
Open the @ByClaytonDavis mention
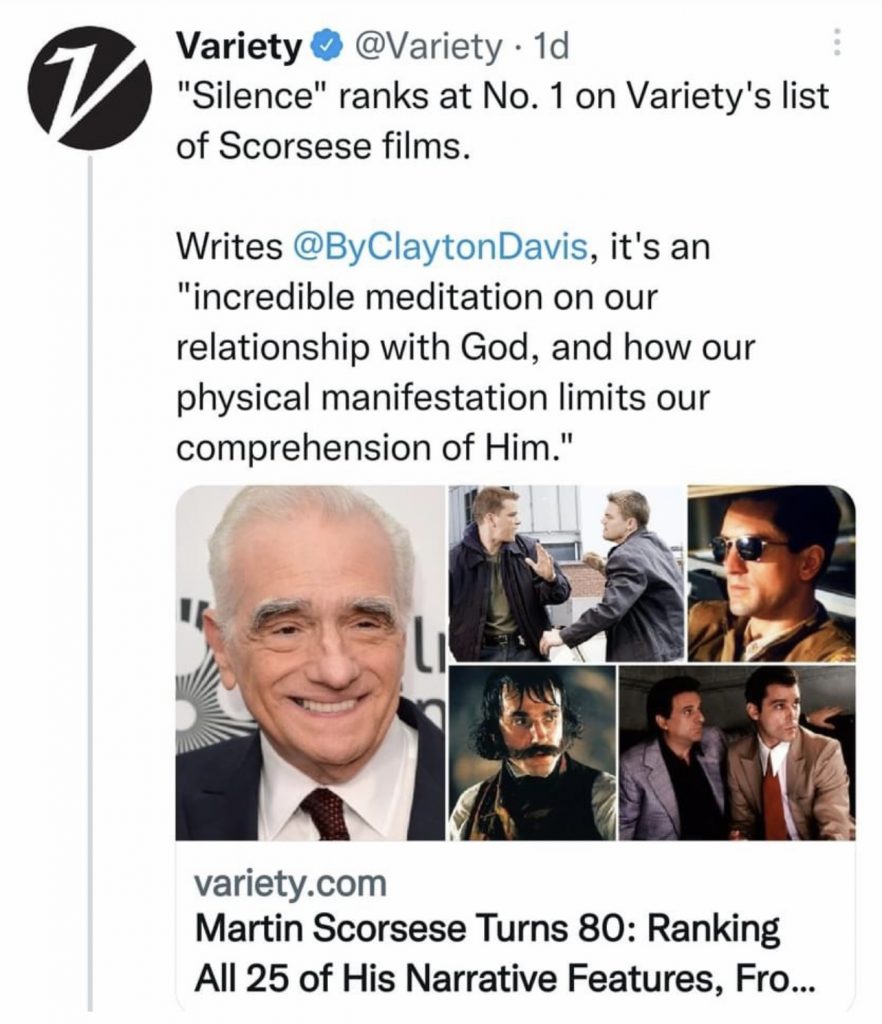(440, 246)
